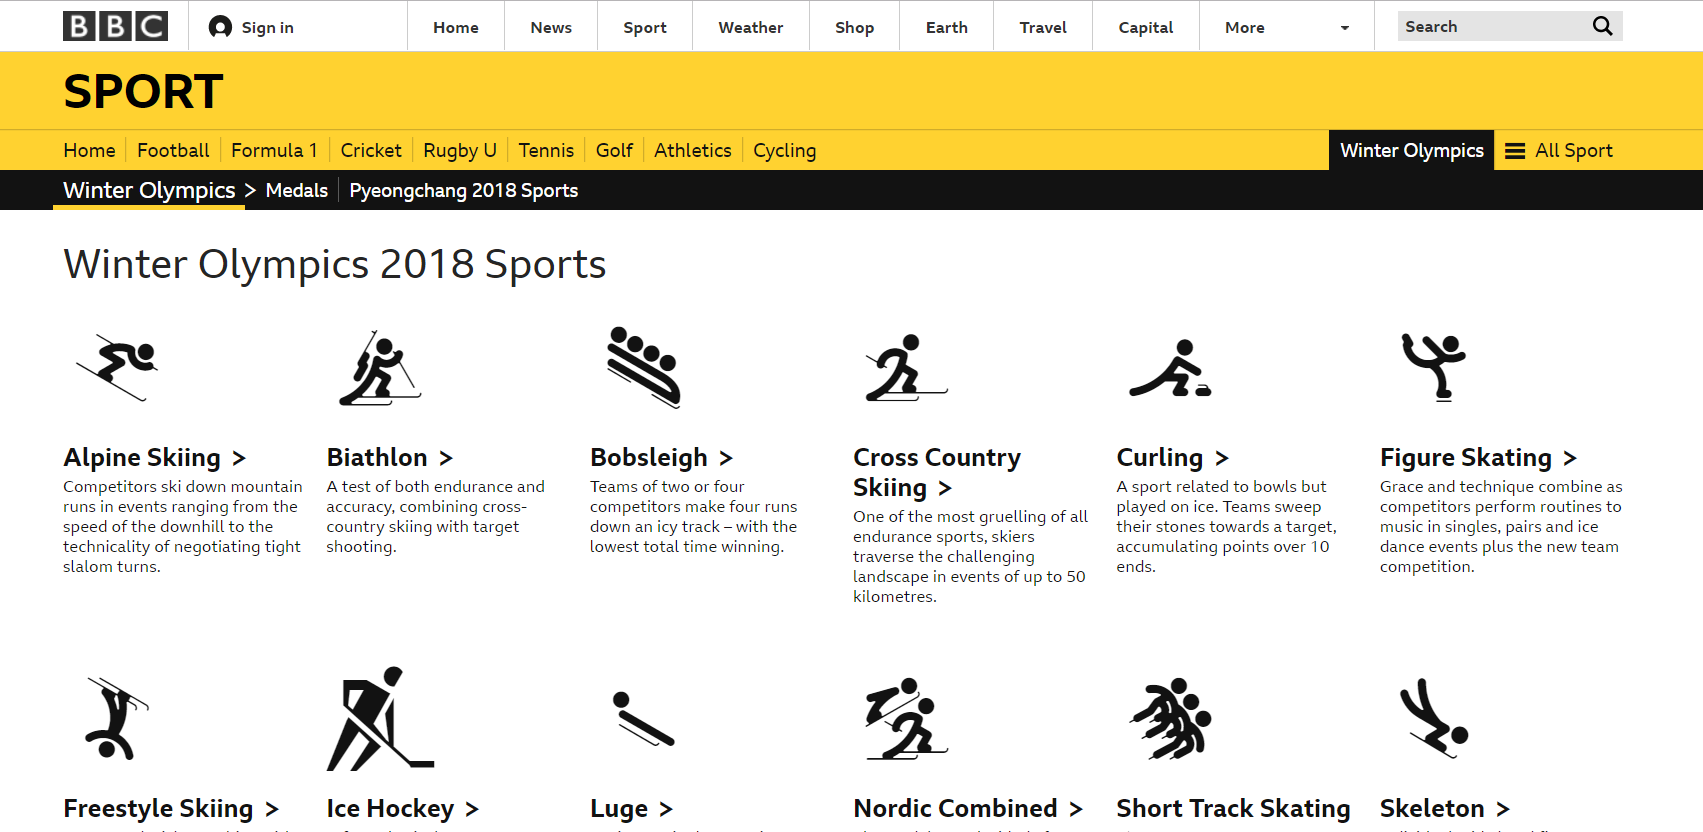The image size is (1703, 832).
Task: Open the Cycling section
Action: click(x=785, y=151)
